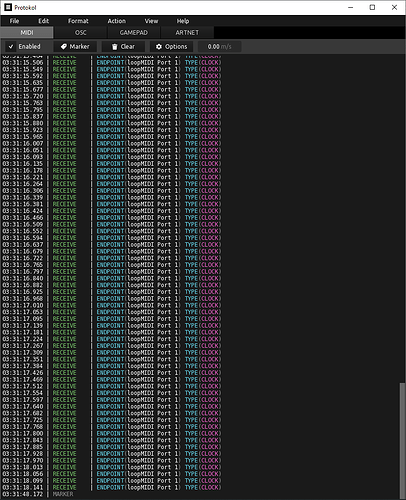Select the MIDI tab
The height and width of the screenshot is (500, 406).
coord(27,33)
